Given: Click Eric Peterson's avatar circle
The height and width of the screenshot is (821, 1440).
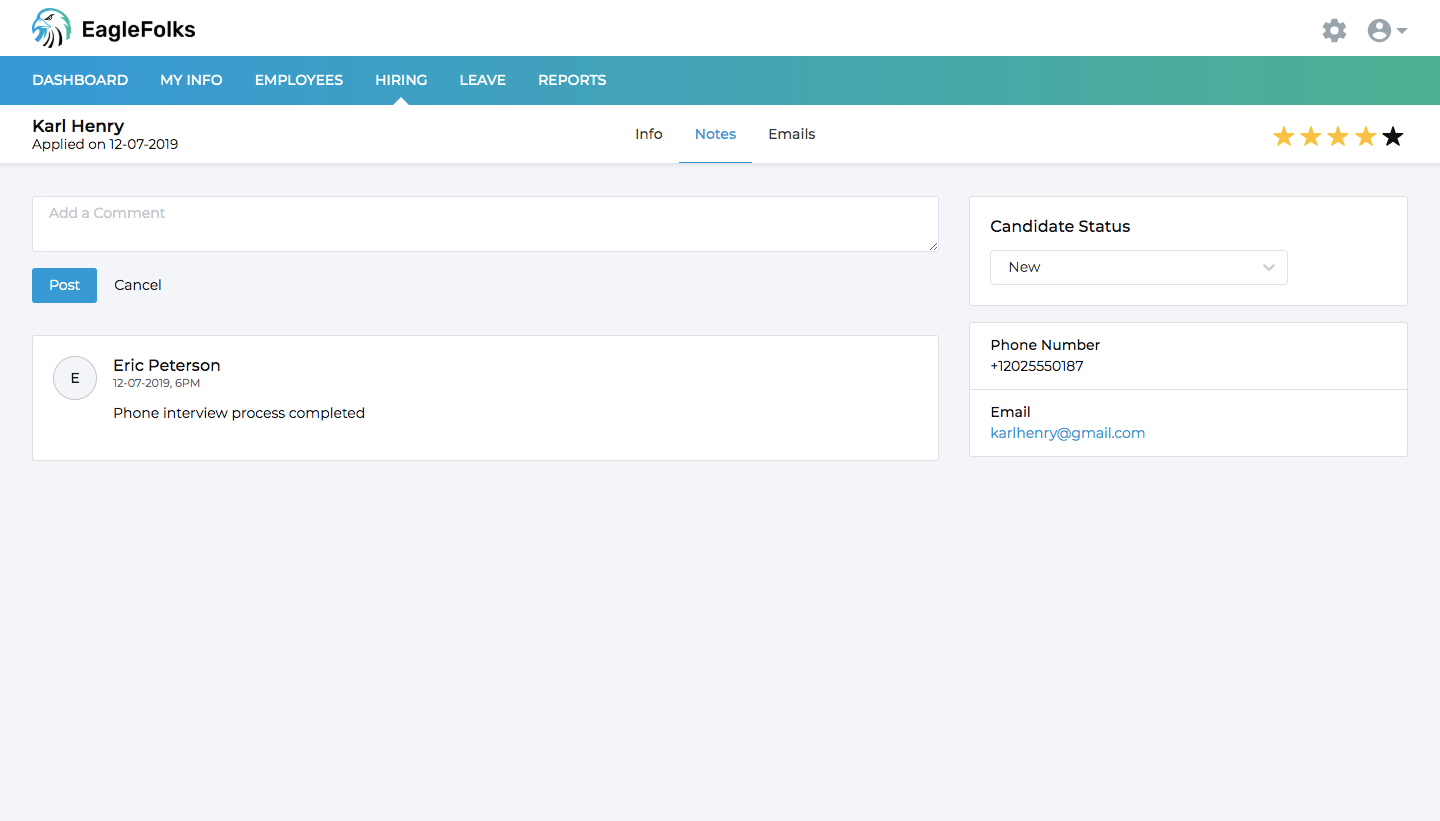Looking at the screenshot, I should [75, 378].
